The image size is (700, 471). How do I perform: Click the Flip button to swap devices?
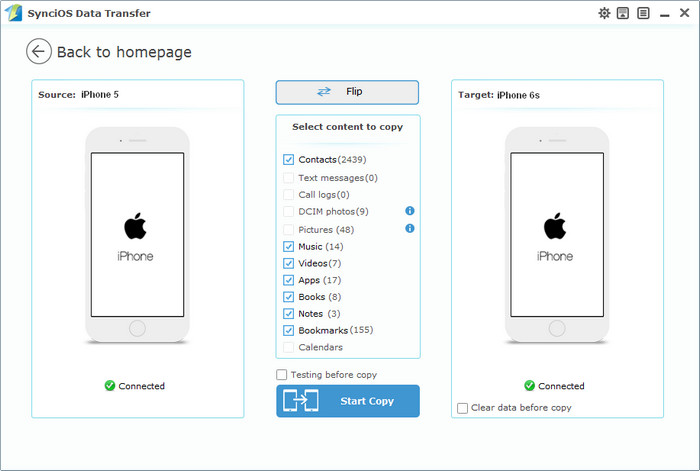coord(347,92)
